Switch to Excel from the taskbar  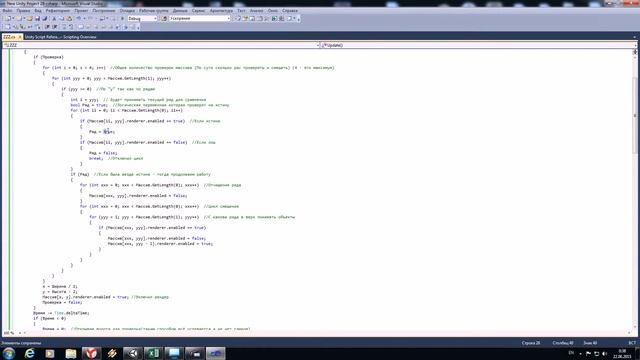(x=153, y=353)
